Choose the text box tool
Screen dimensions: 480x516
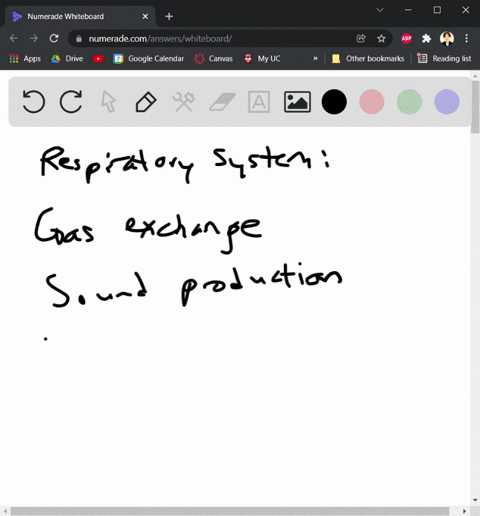click(x=259, y=102)
